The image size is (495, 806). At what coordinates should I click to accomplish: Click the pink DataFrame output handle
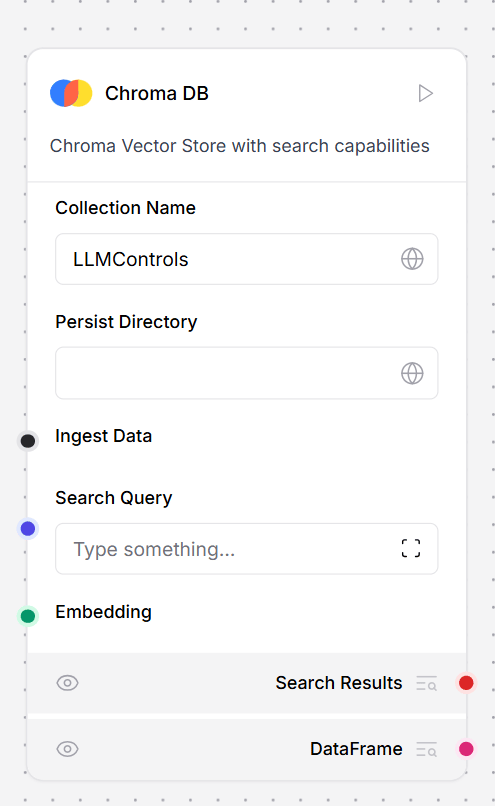[466, 749]
